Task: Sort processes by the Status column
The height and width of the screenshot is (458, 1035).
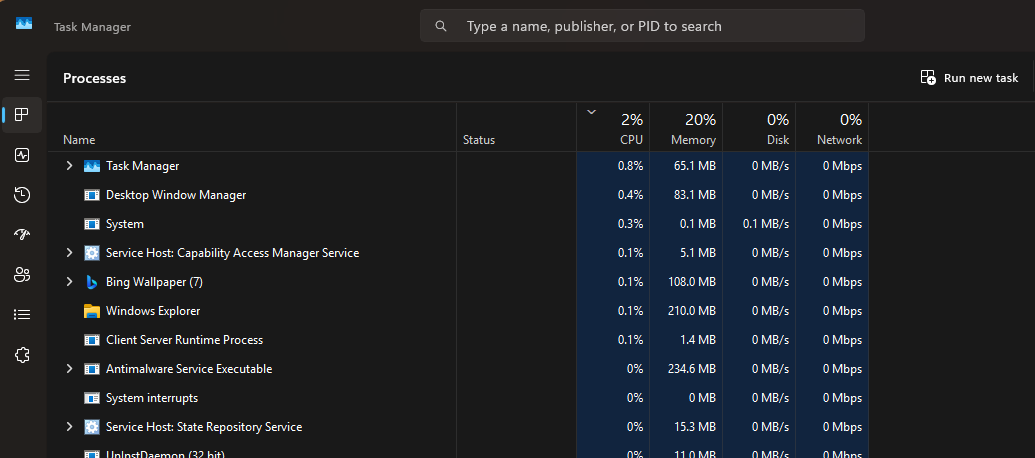Action: click(516, 127)
